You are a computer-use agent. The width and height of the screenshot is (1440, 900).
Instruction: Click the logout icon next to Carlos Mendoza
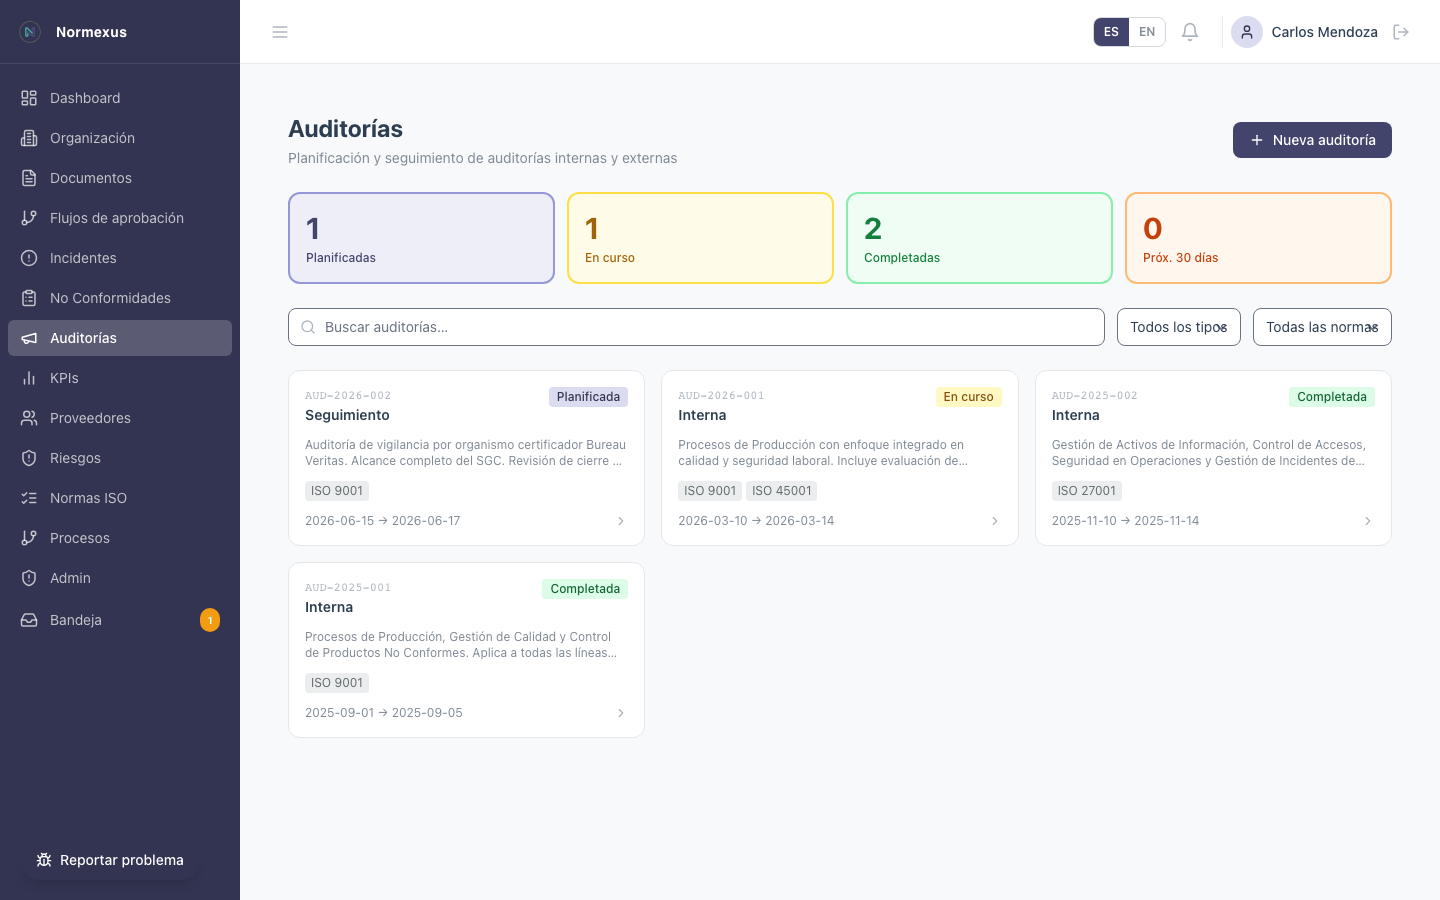(1401, 31)
